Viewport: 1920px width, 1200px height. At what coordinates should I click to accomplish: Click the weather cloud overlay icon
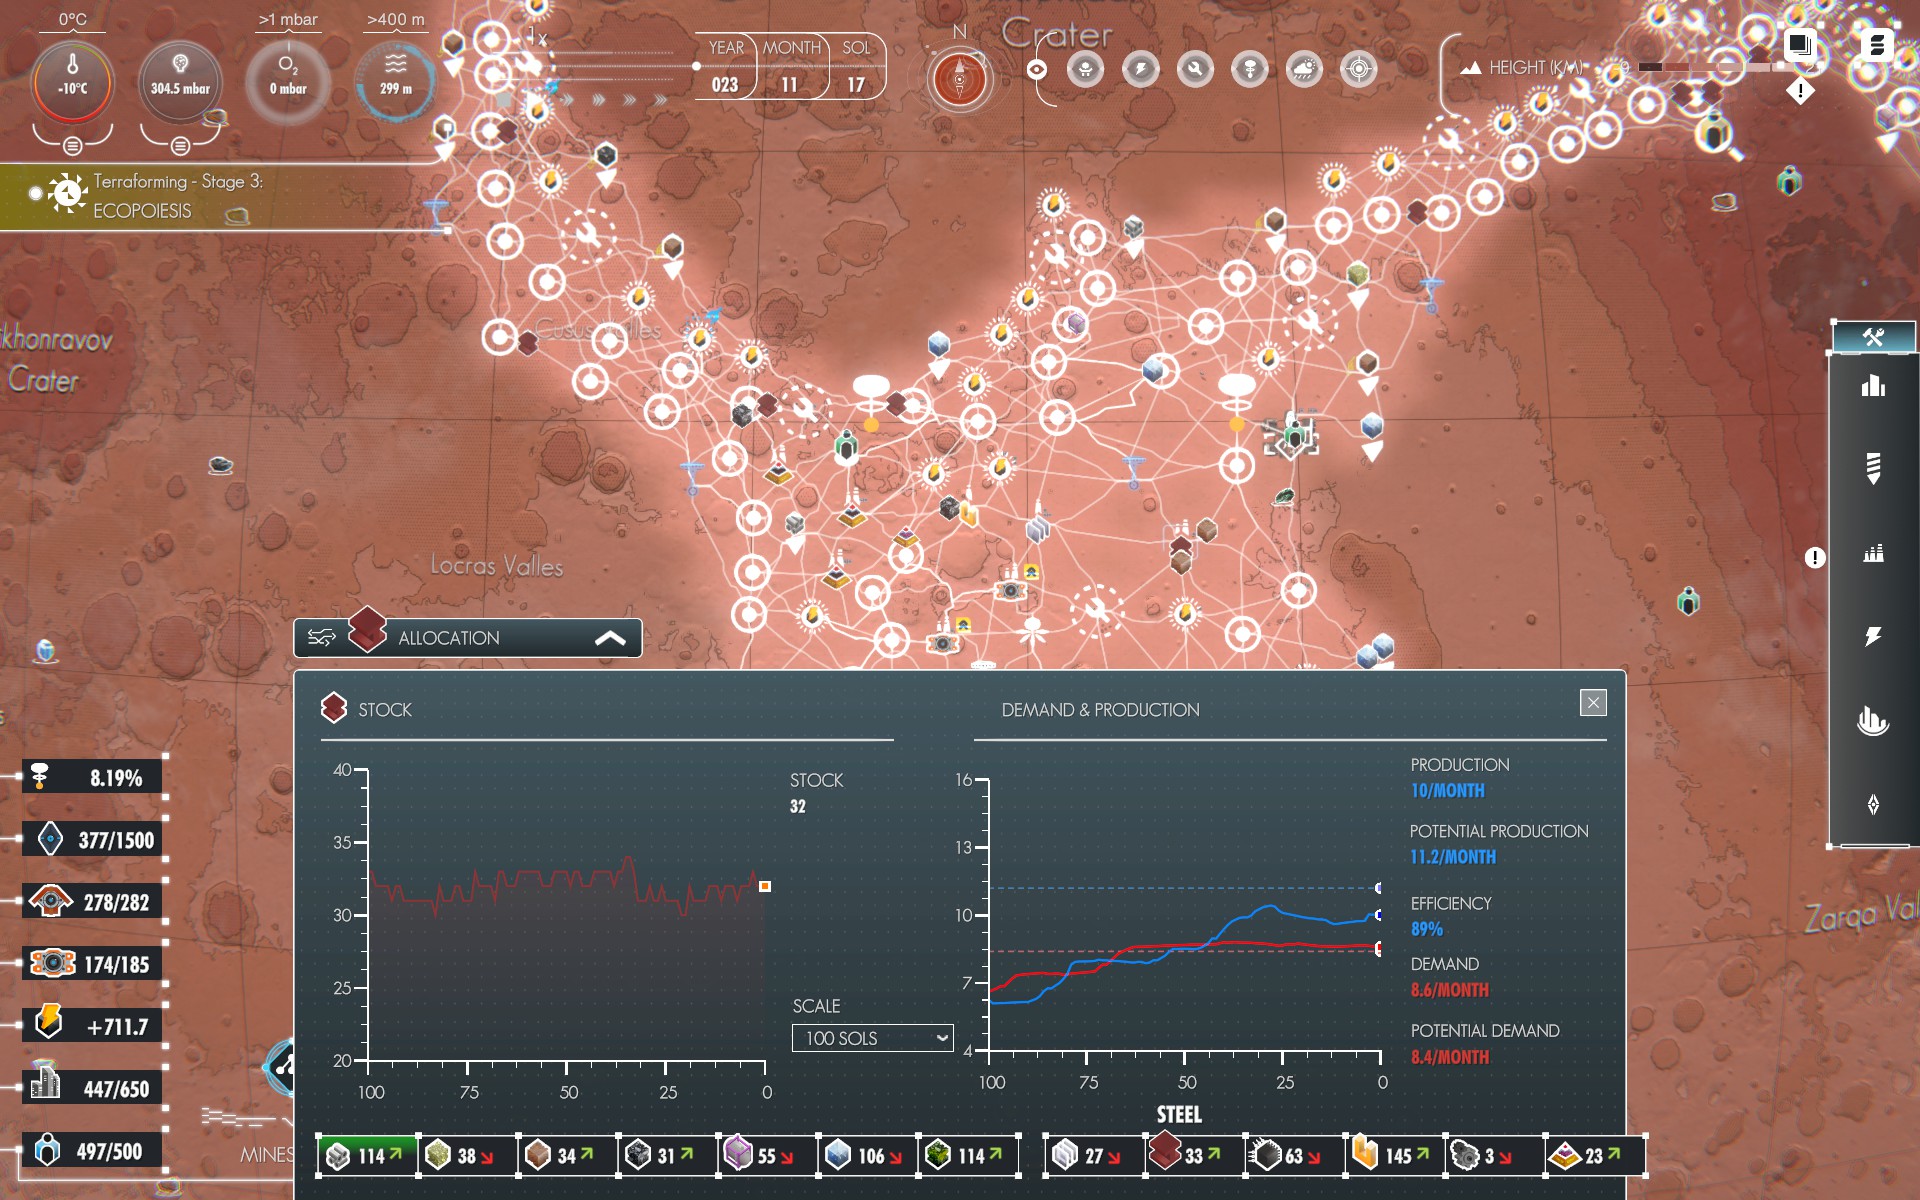tap(1304, 69)
